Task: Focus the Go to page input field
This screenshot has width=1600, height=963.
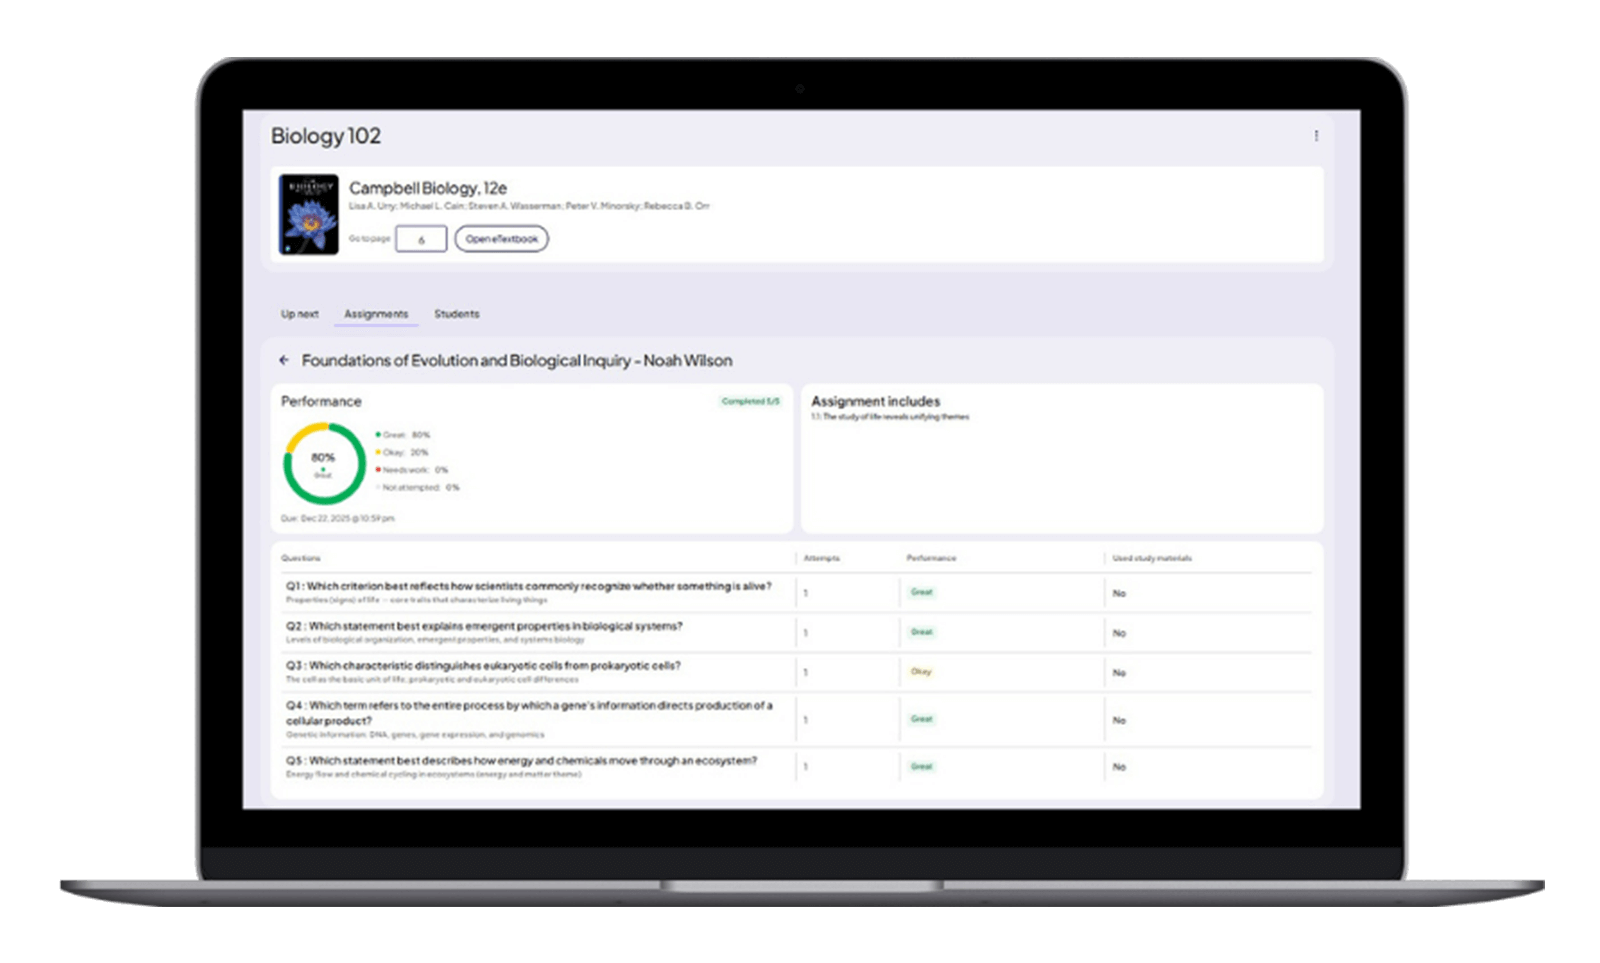Action: (421, 239)
